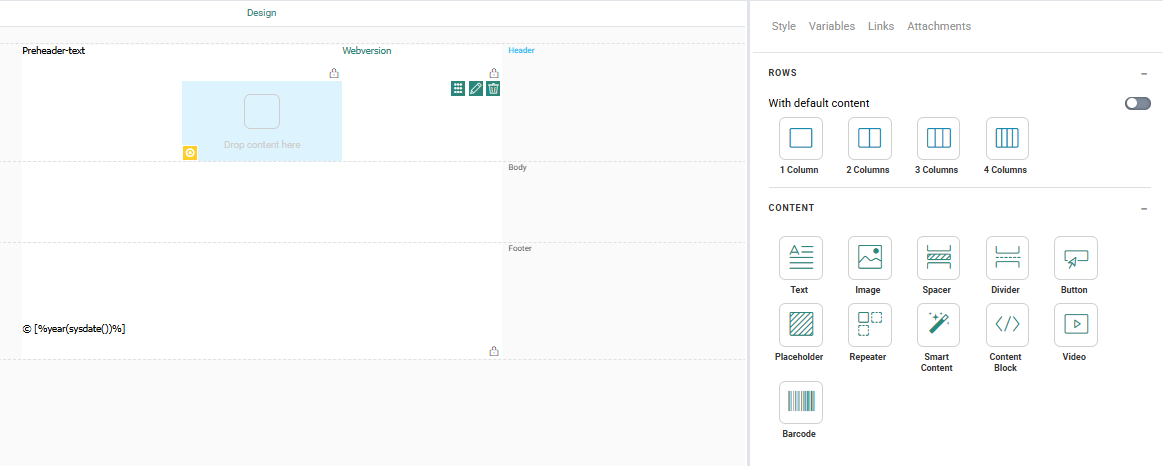Select the Barcode content element
The image size is (1163, 466).
point(800,402)
